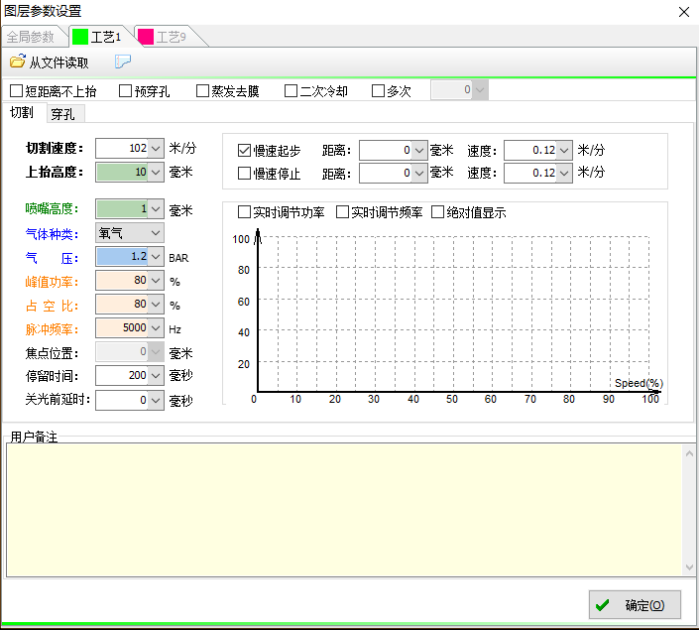Click the open-folder icon for 从文件读取
This screenshot has width=699, height=630.
17,63
